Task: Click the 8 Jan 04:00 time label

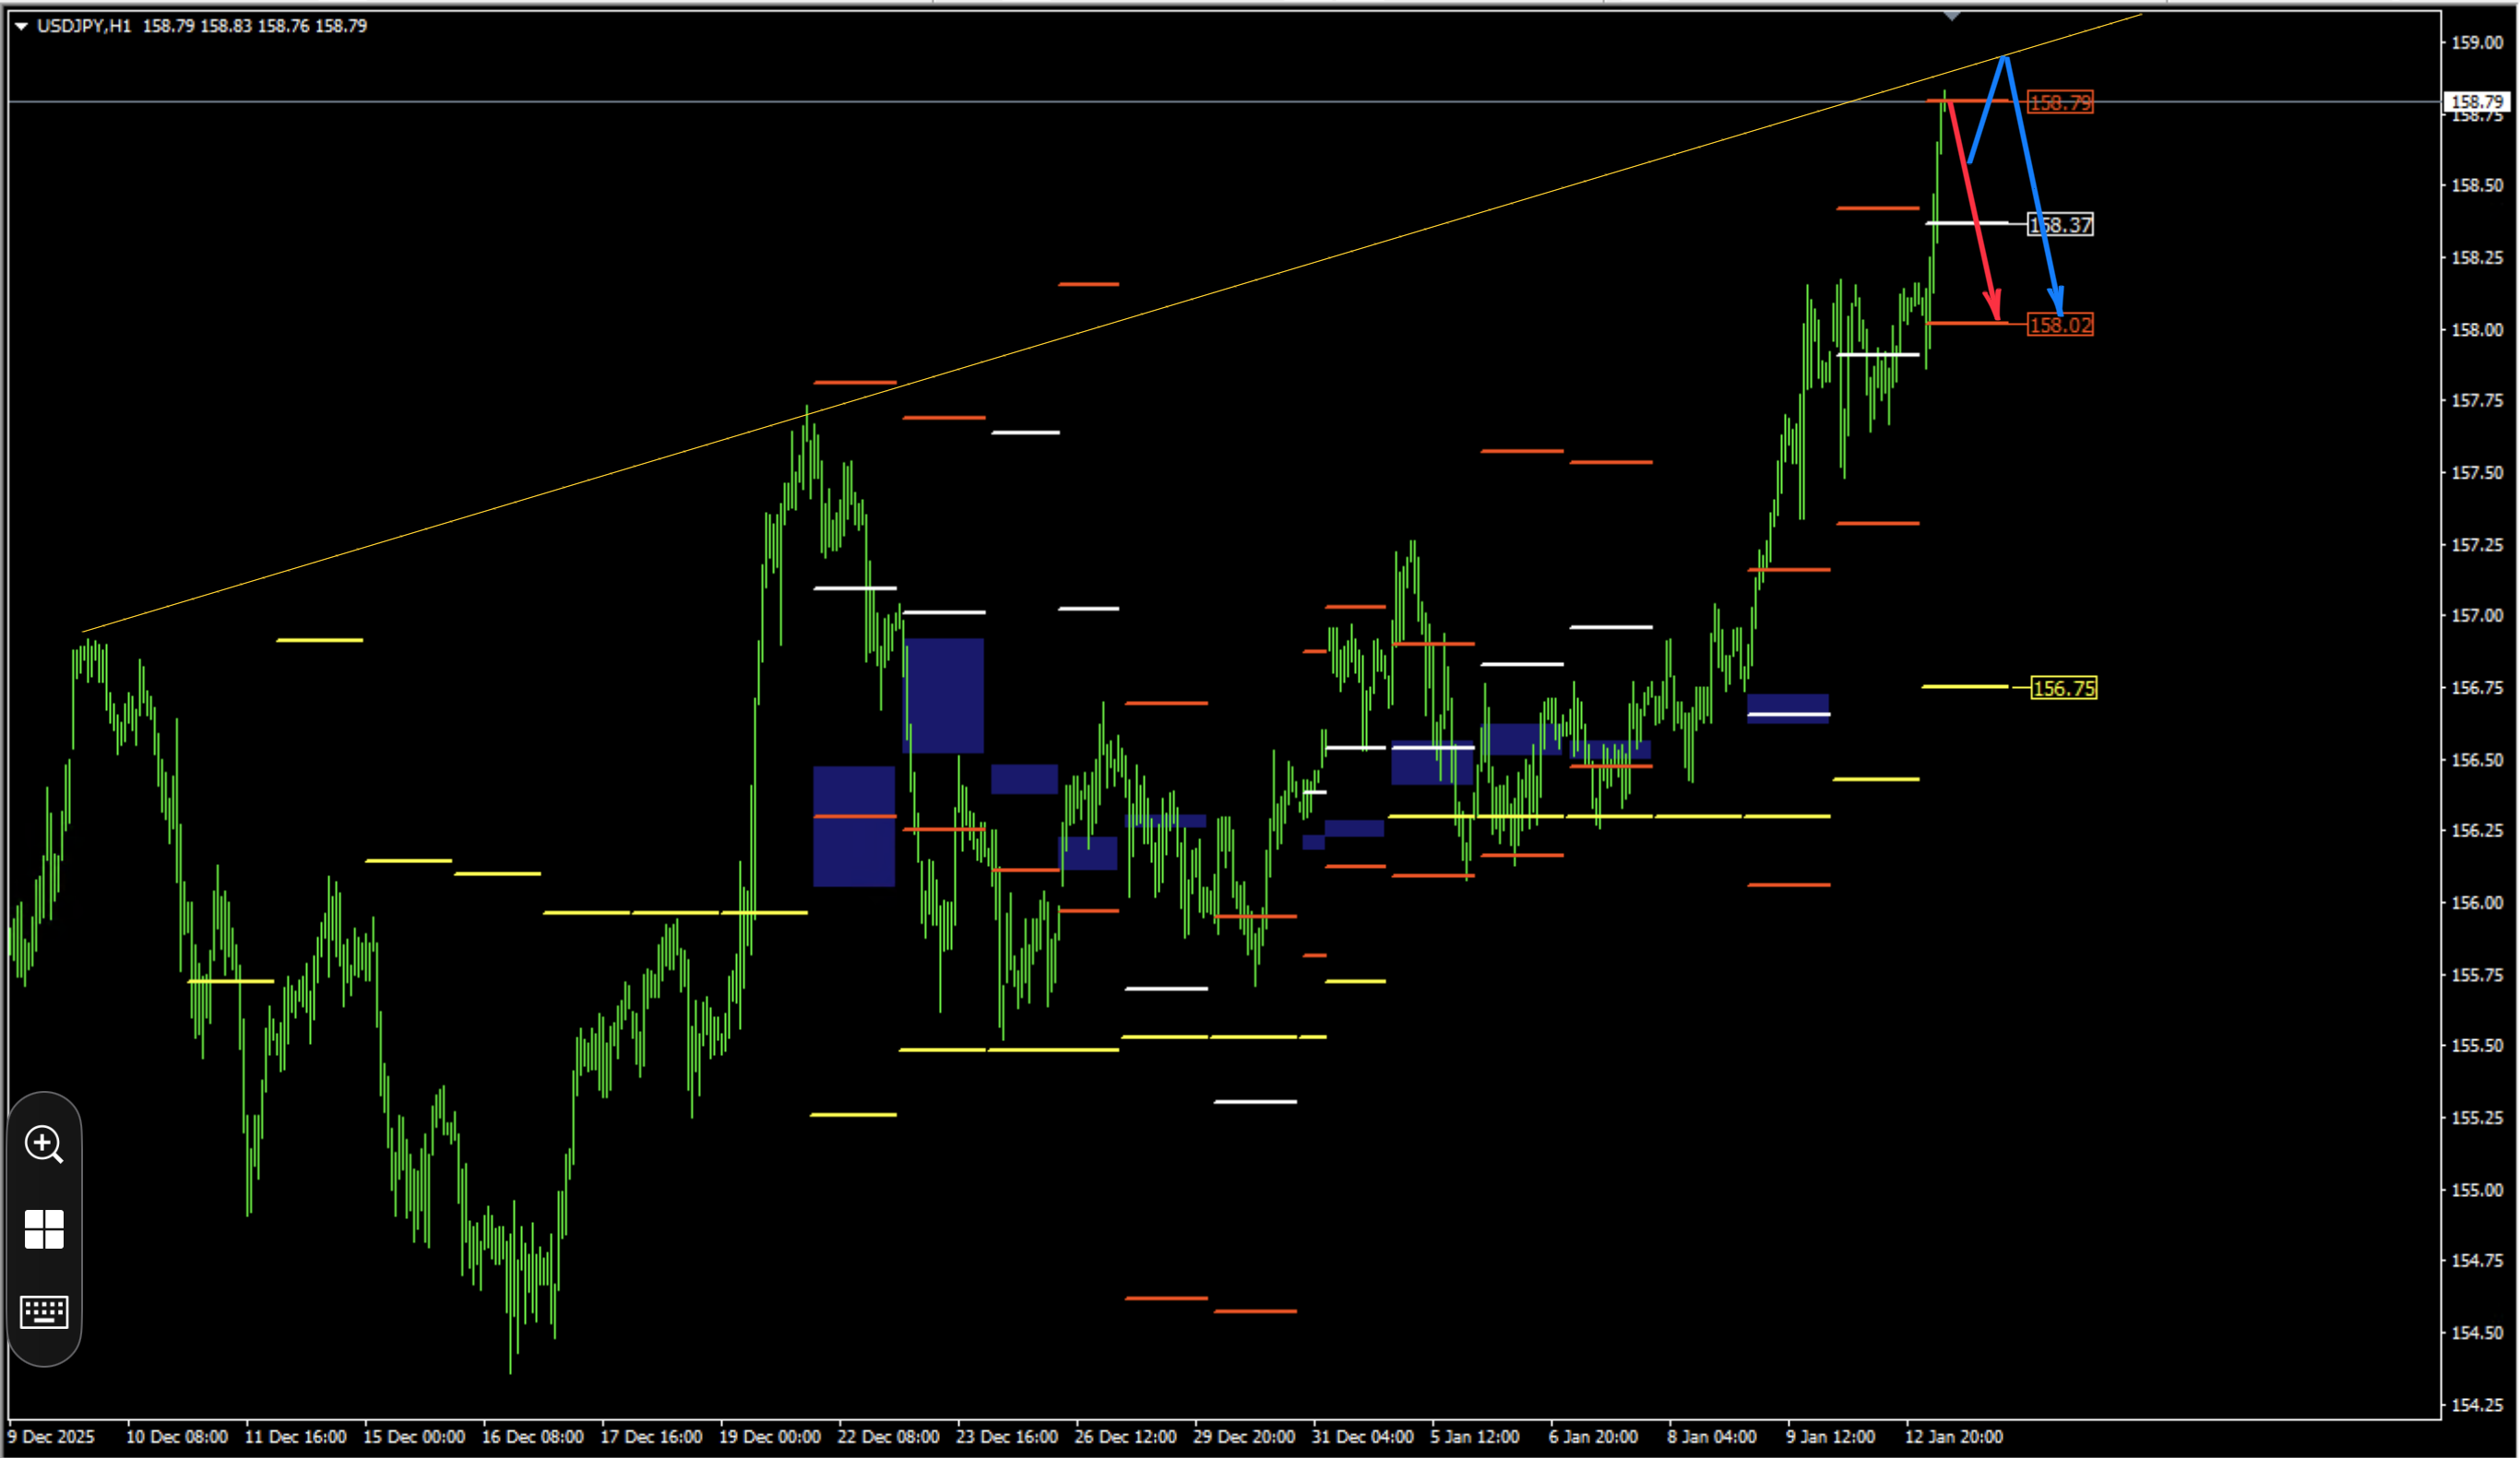Action: click(1712, 1437)
